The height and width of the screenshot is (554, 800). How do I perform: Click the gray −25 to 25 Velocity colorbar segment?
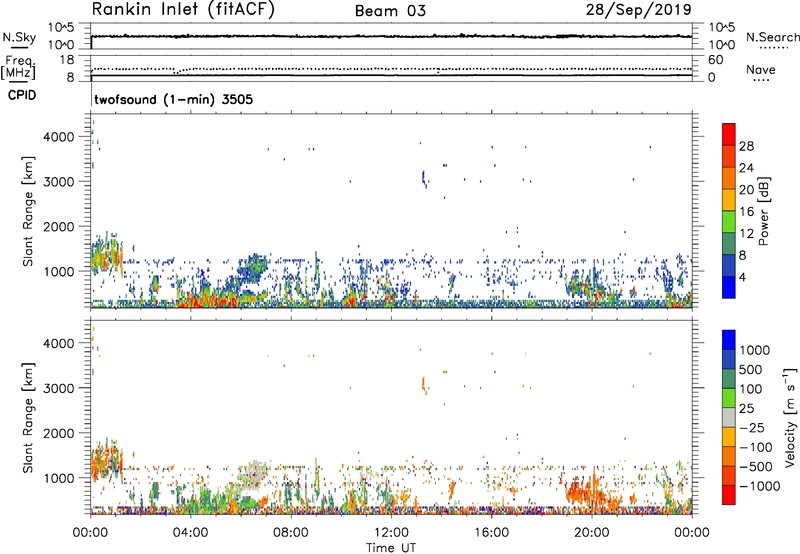(x=729, y=417)
